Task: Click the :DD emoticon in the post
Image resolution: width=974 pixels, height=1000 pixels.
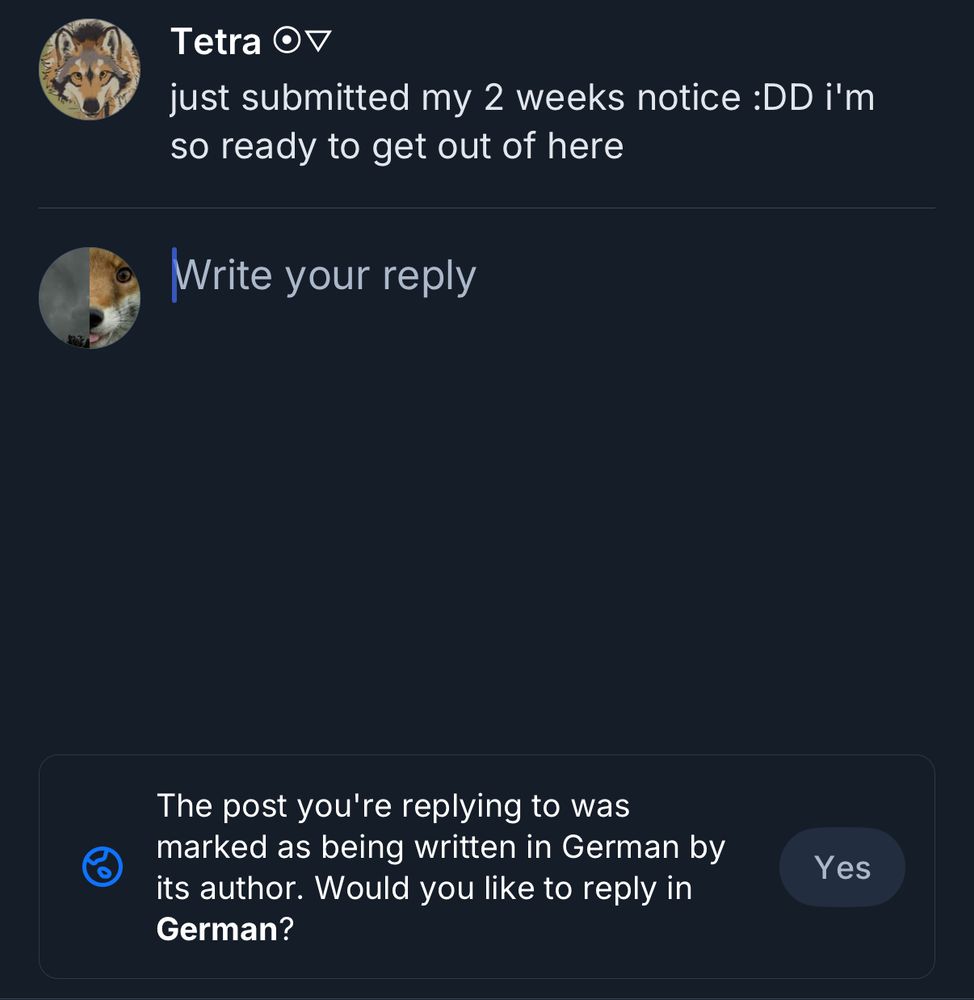Action: pyautogui.click(x=783, y=98)
